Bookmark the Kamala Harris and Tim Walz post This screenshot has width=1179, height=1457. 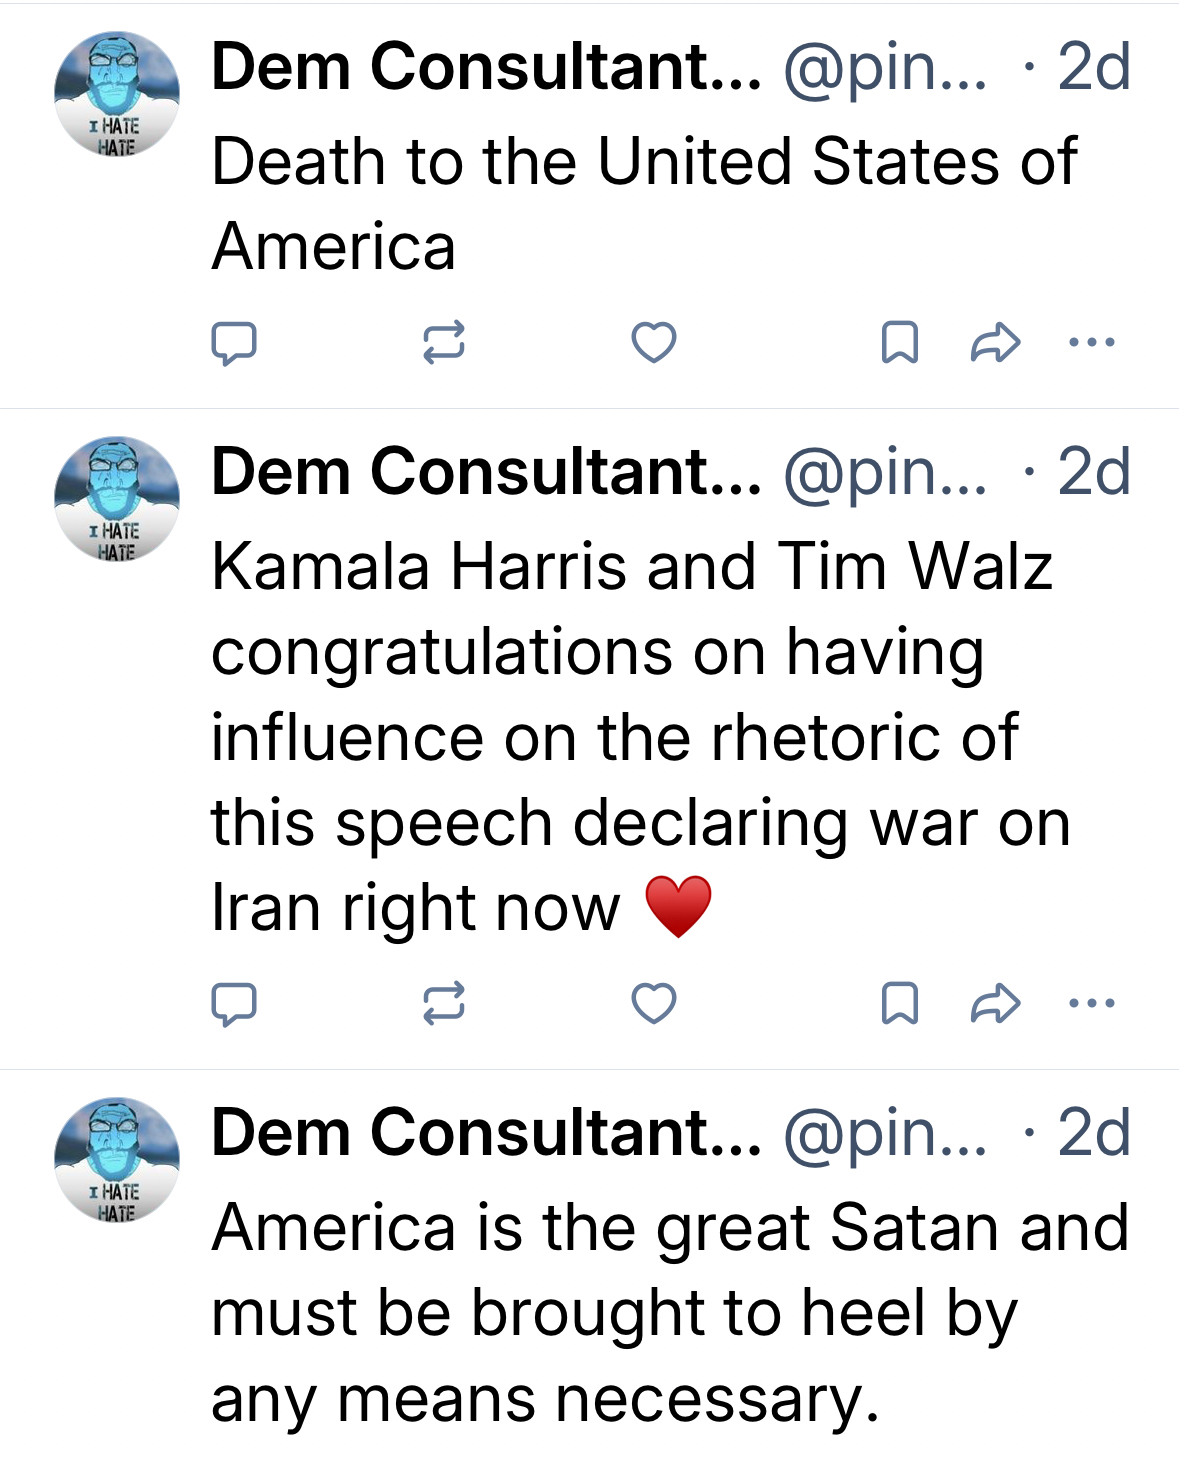point(900,1003)
